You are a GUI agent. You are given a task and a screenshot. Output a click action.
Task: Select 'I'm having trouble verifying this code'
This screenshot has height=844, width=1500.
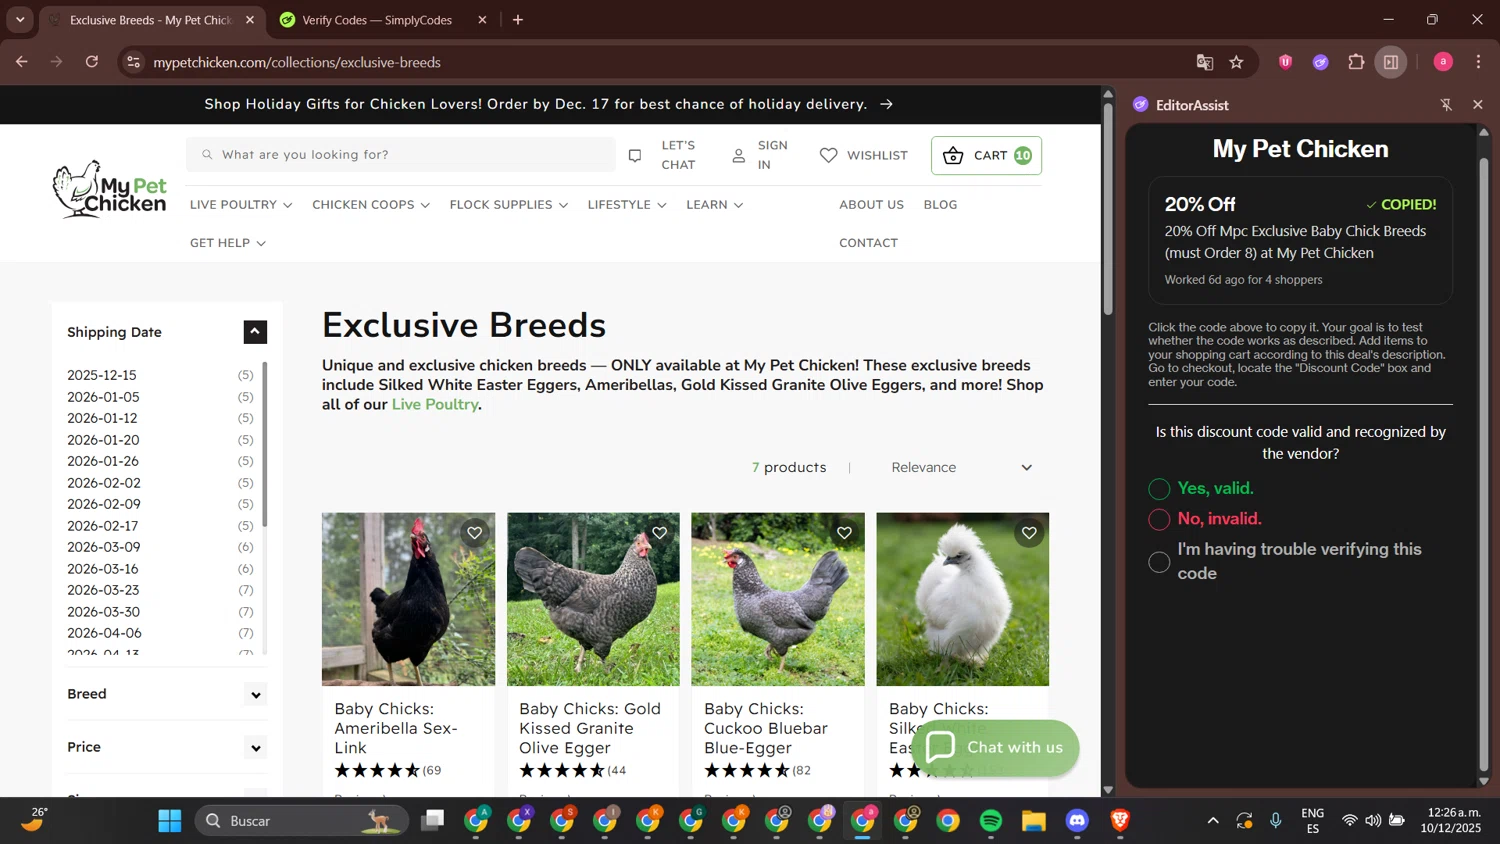click(x=1159, y=562)
